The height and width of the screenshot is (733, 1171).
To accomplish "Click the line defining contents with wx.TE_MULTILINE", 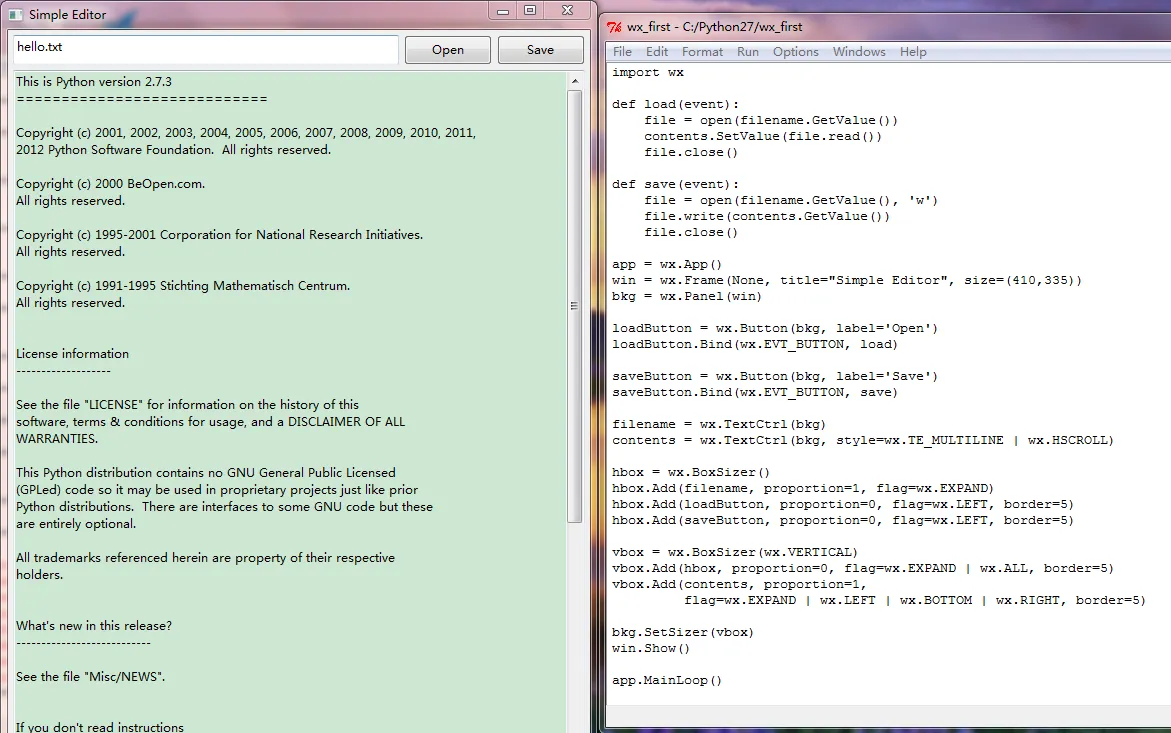I will 863,440.
